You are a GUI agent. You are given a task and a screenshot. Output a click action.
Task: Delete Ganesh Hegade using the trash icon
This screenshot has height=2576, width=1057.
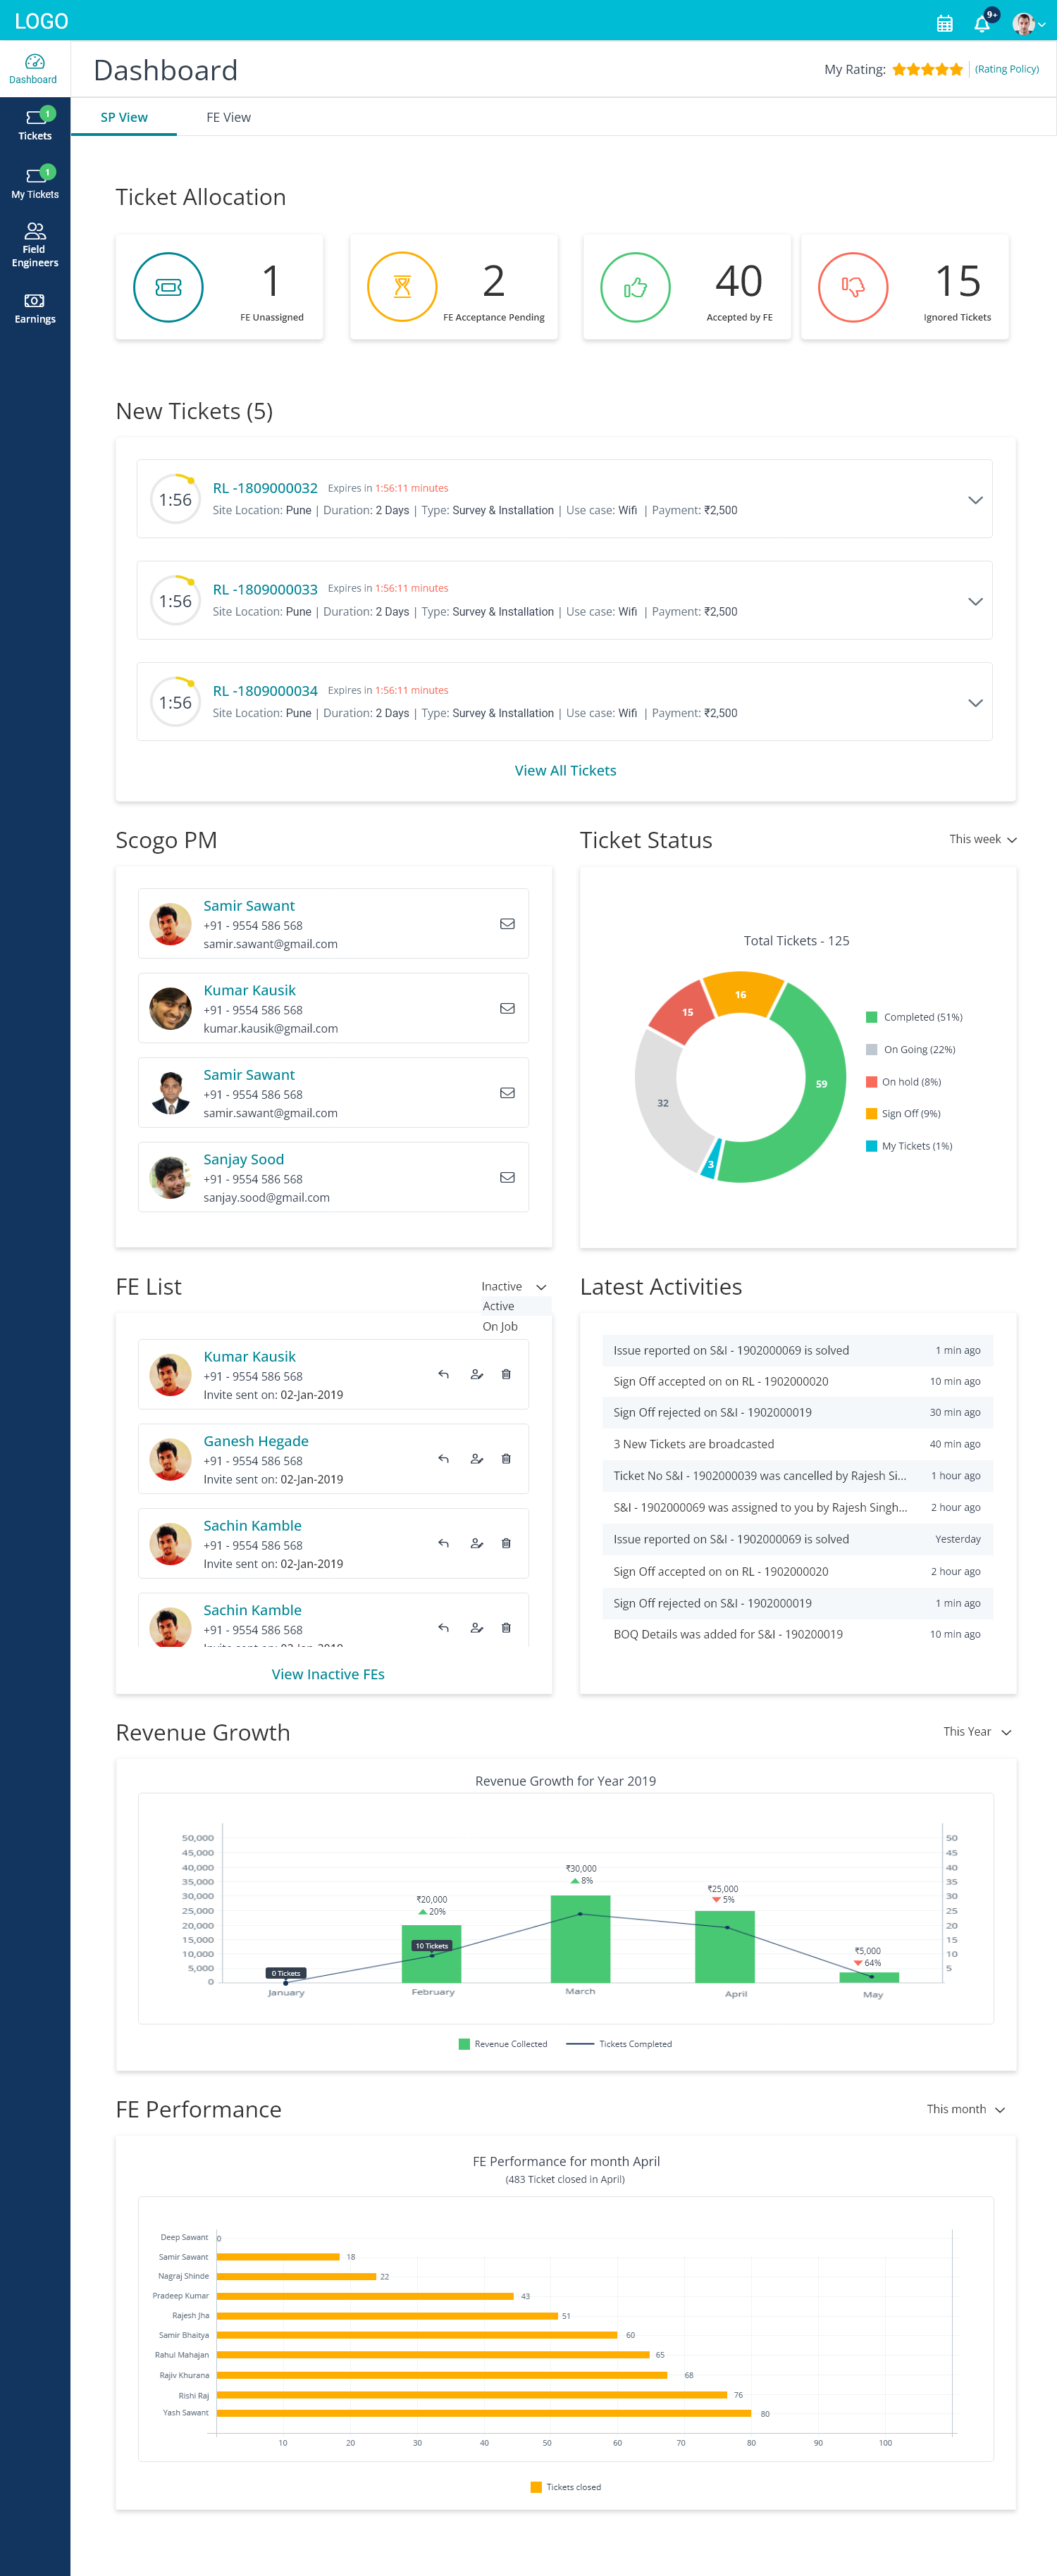pos(506,1459)
